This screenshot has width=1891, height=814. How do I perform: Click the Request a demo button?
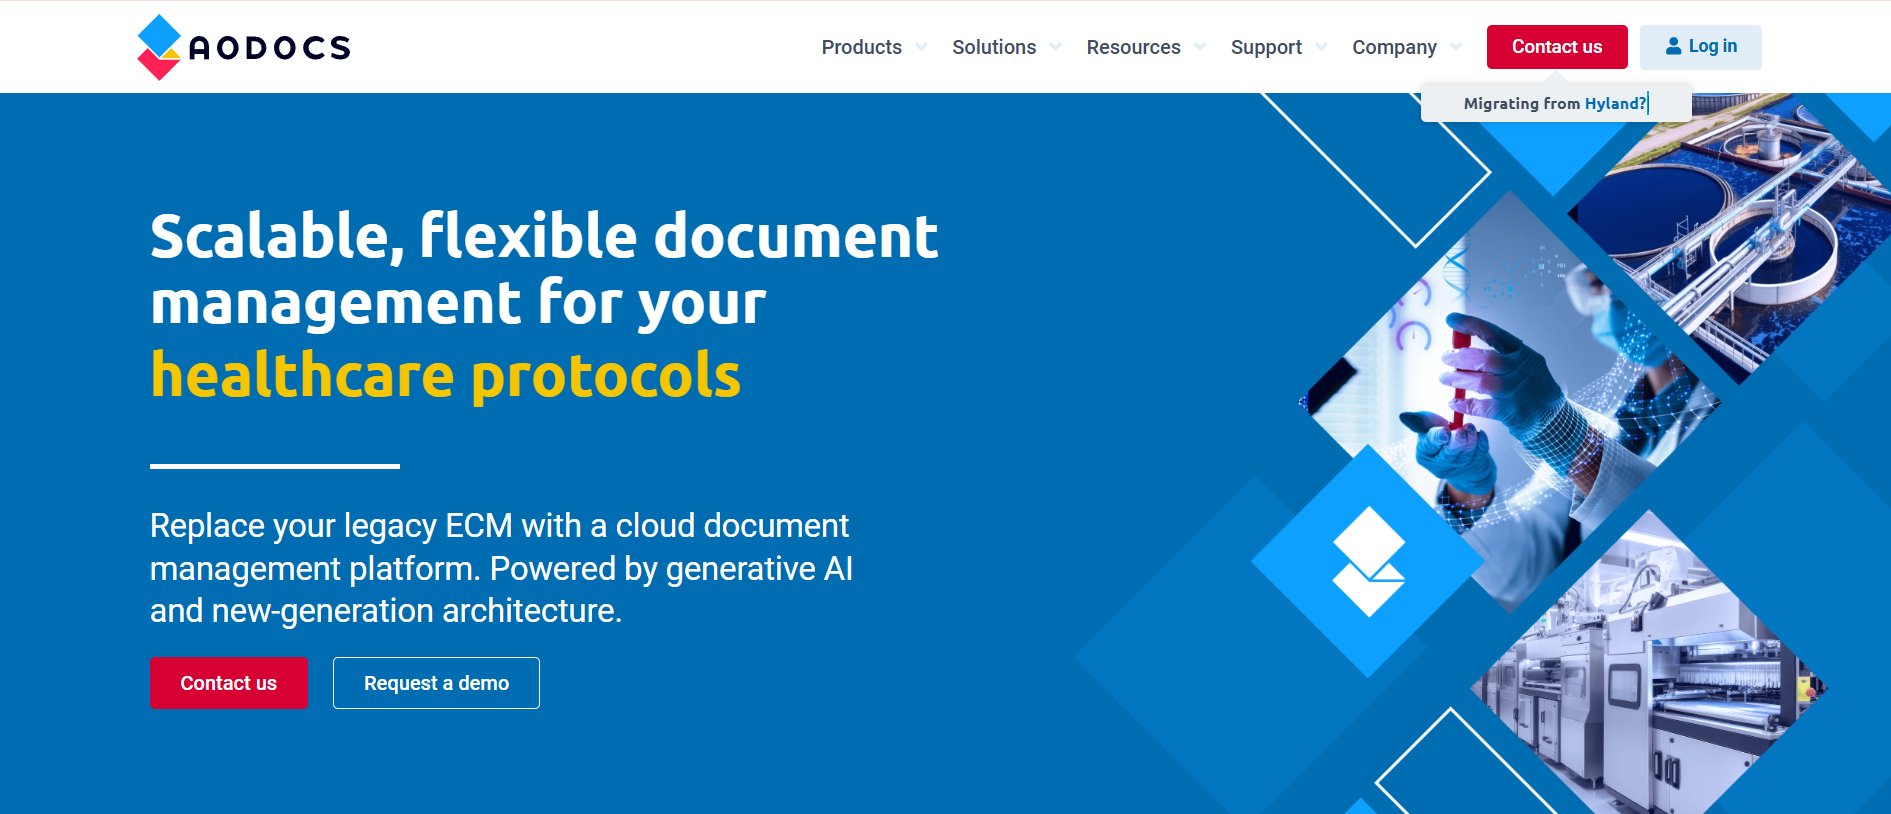(436, 683)
